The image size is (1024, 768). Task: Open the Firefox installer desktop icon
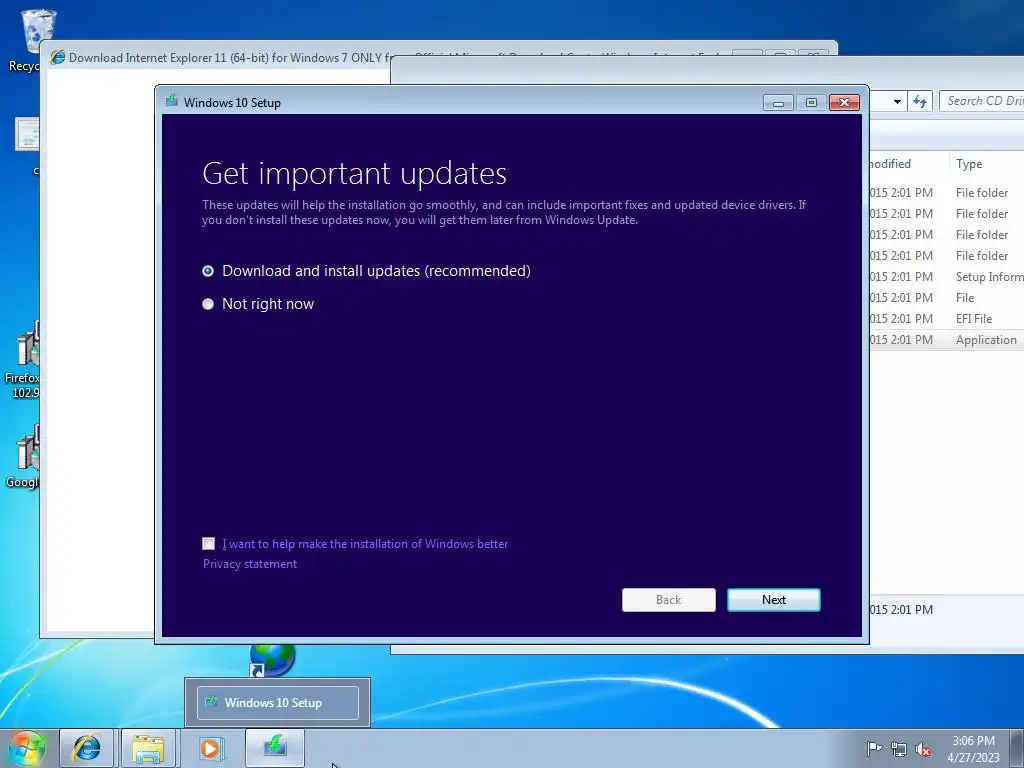[x=22, y=360]
